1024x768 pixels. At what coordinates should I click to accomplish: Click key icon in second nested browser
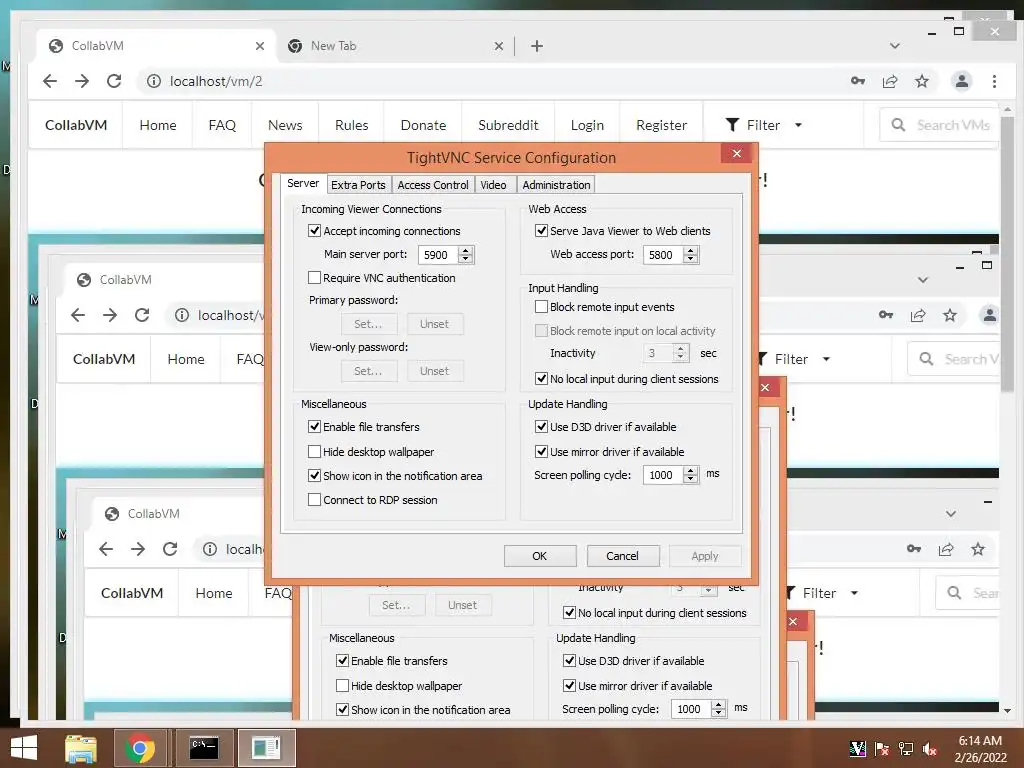click(x=886, y=315)
